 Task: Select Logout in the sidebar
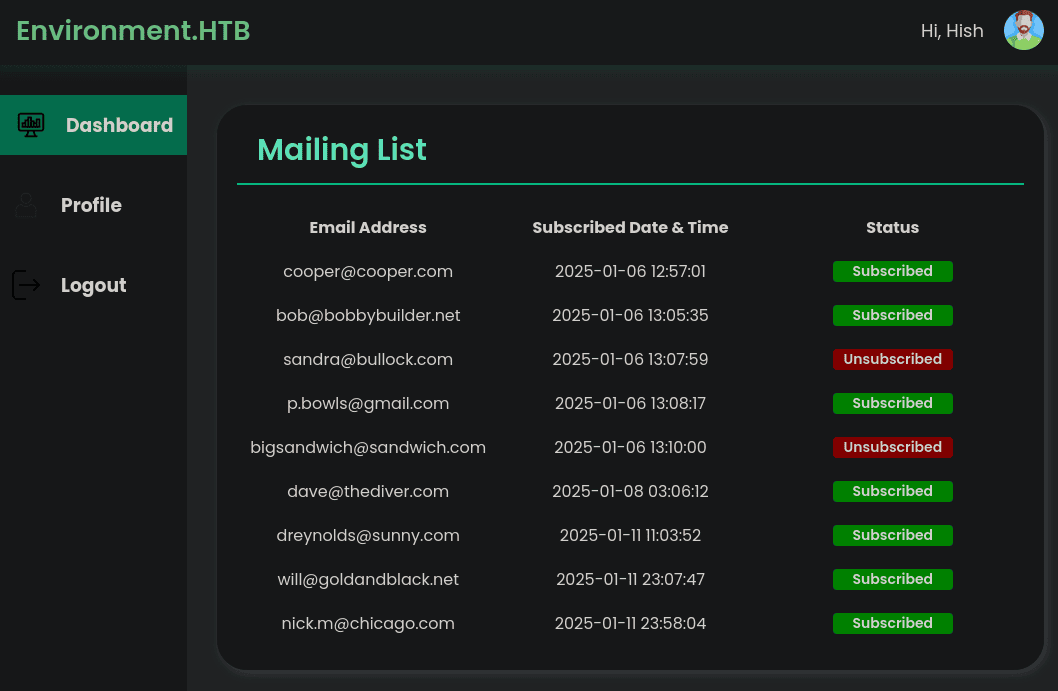(93, 285)
